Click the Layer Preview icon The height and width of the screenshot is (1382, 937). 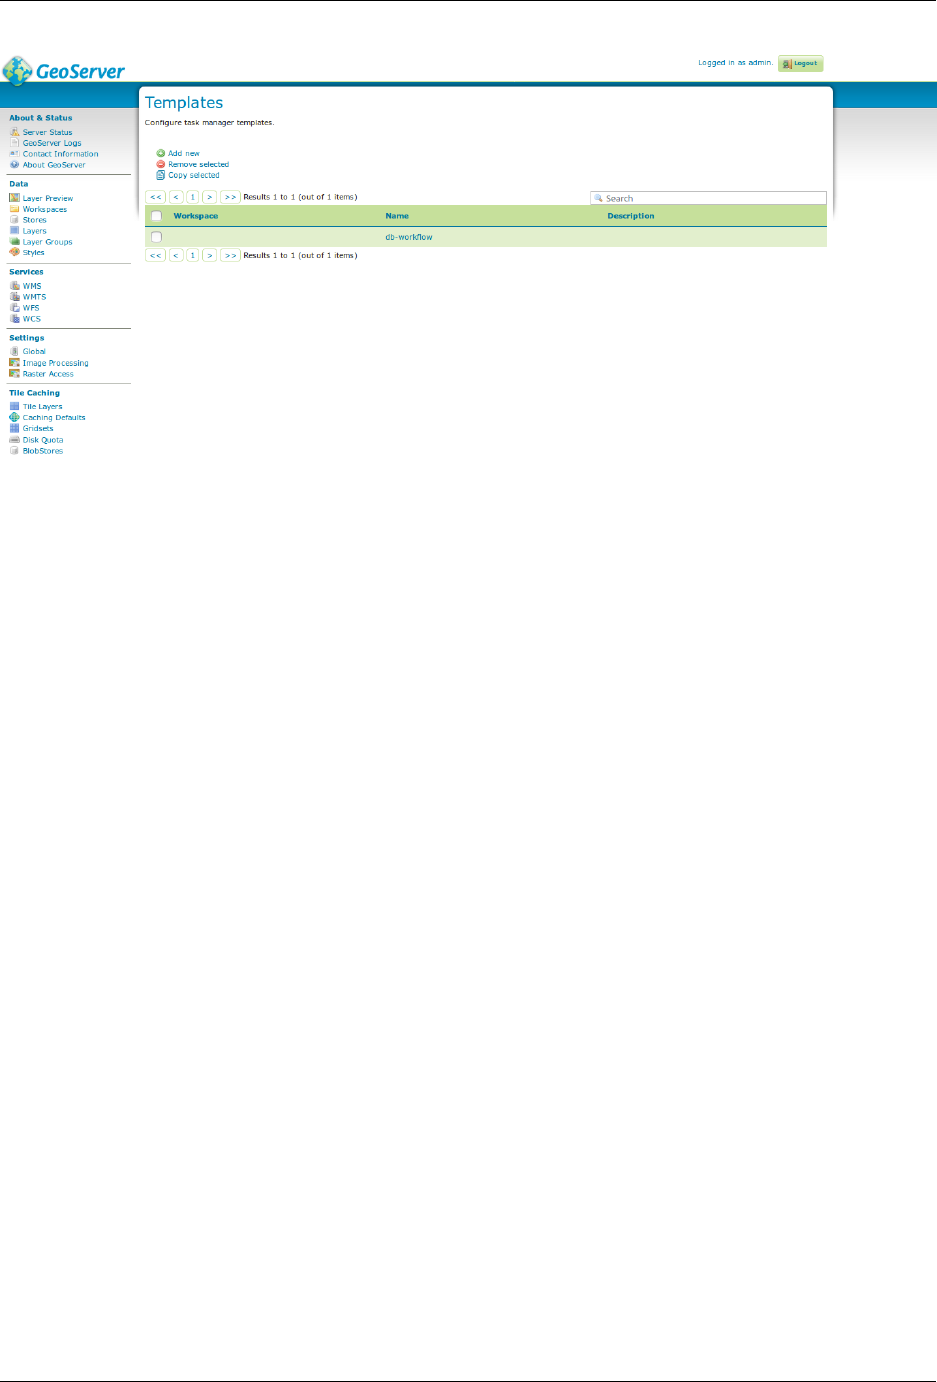pos(15,198)
